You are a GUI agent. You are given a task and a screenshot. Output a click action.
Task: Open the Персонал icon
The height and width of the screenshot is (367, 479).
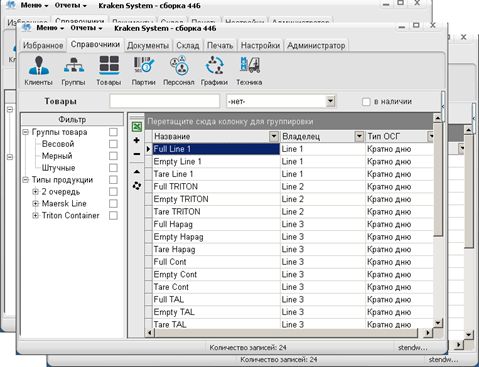click(179, 70)
